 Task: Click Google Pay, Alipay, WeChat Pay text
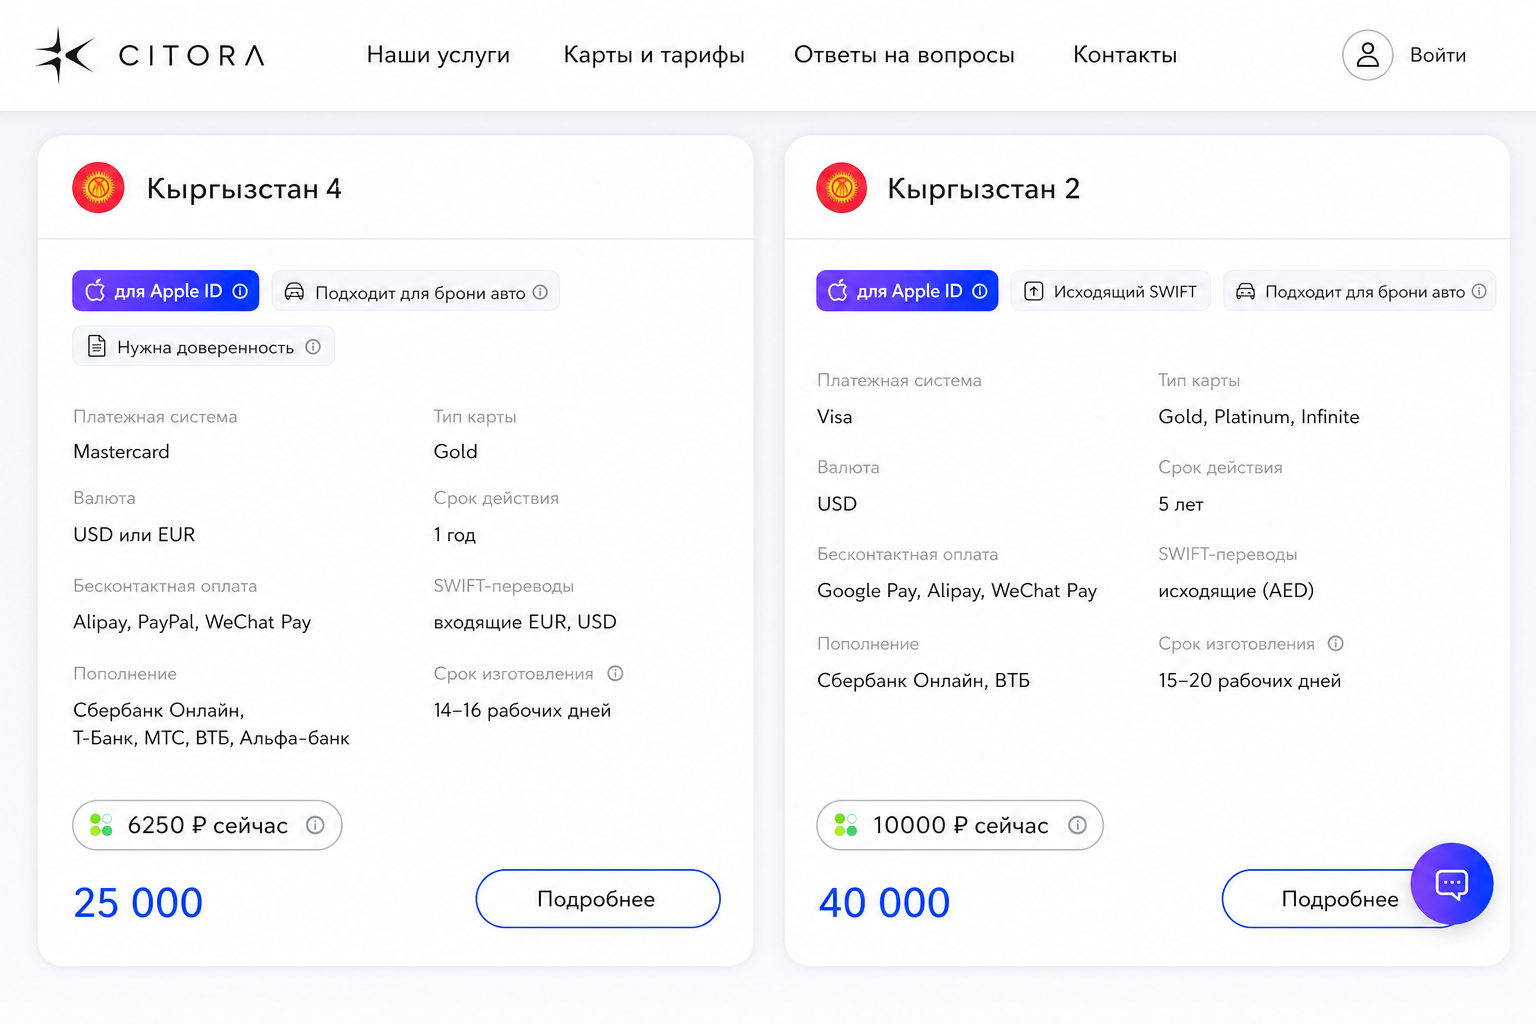click(957, 591)
